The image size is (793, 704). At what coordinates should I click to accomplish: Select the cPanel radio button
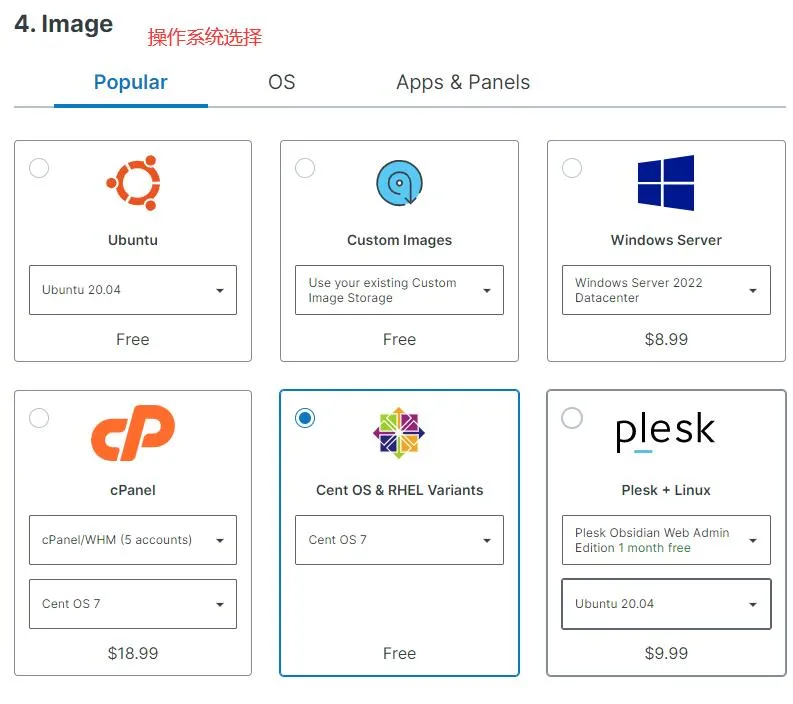pos(39,418)
